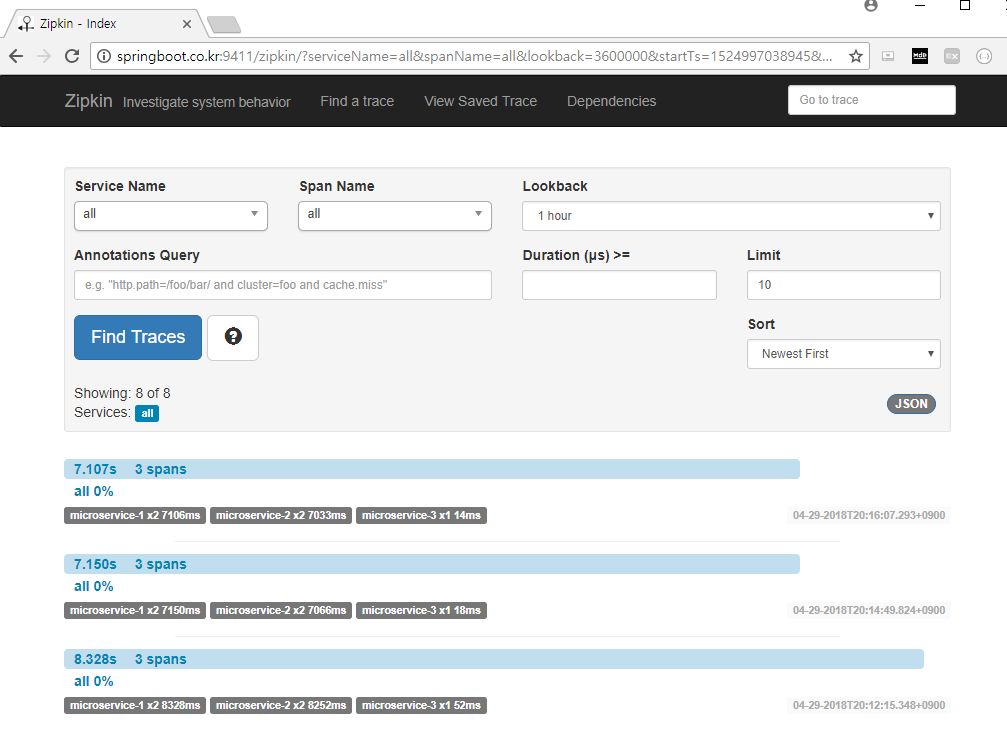The image size is (1007, 729).
Task: Maximize the browser window
Action: click(x=965, y=6)
